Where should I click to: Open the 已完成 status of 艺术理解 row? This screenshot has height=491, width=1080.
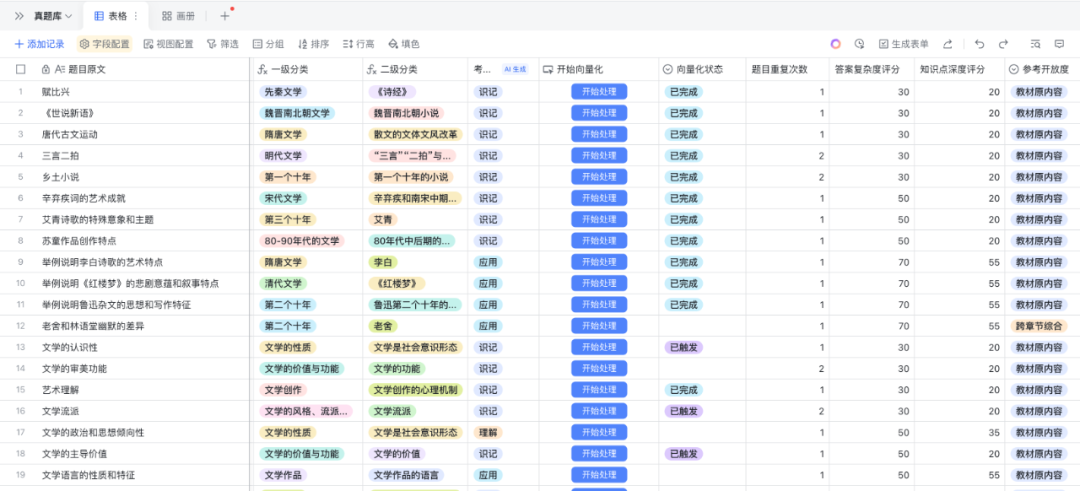[683, 390]
